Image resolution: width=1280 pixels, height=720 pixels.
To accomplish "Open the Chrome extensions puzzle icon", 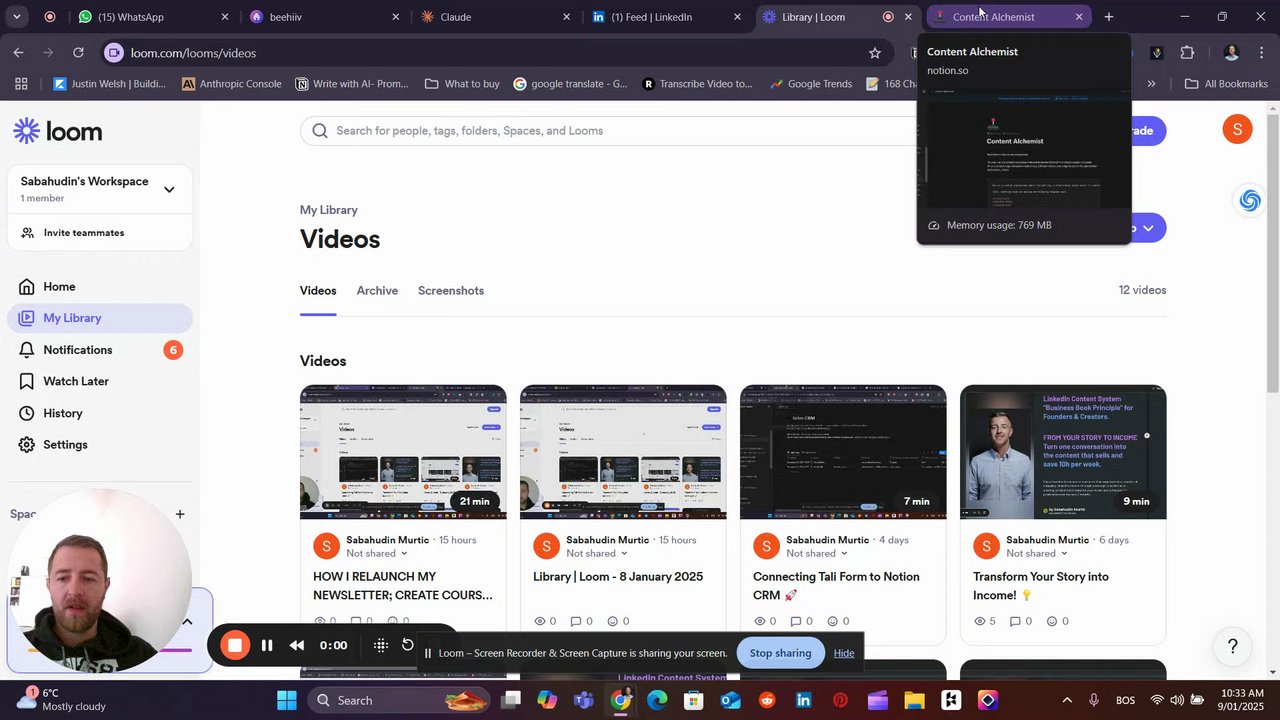I will pos(1187,53).
